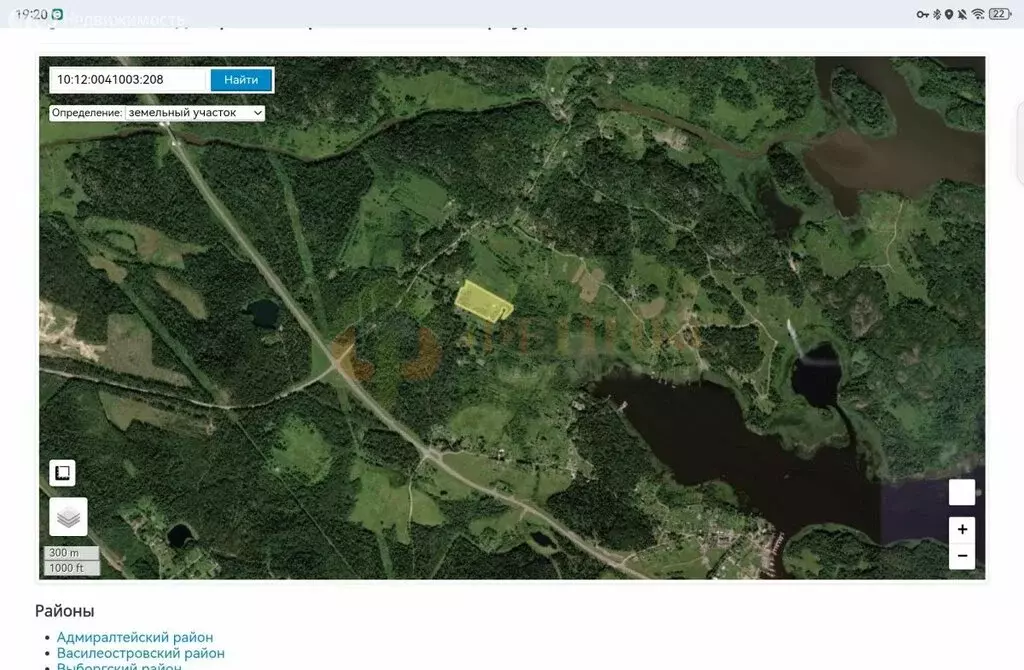Tap the battery indicator in status bar
1024x670 pixels.
(999, 14)
